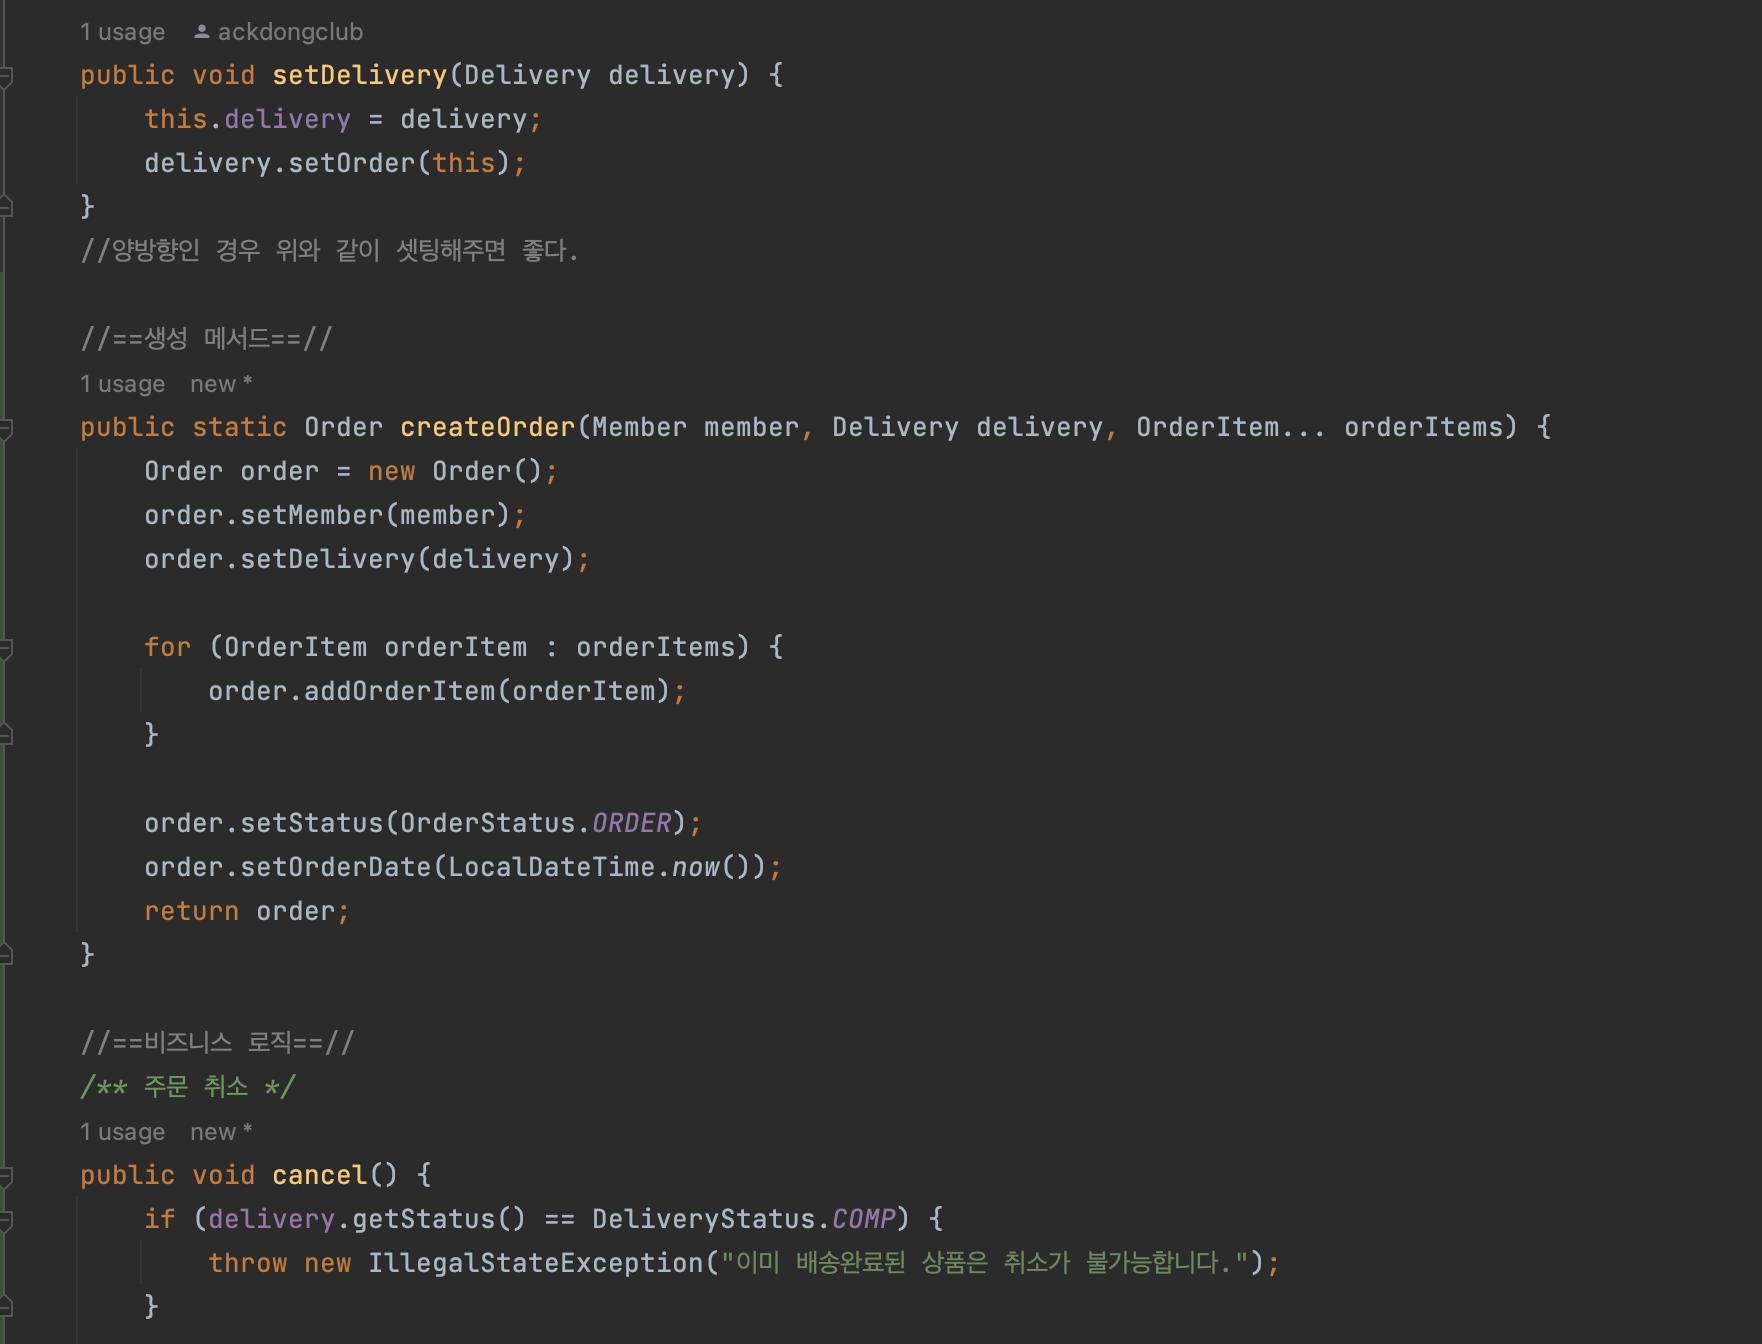Click setDelivery in the method declaration
This screenshot has width=1762, height=1344.
point(360,75)
